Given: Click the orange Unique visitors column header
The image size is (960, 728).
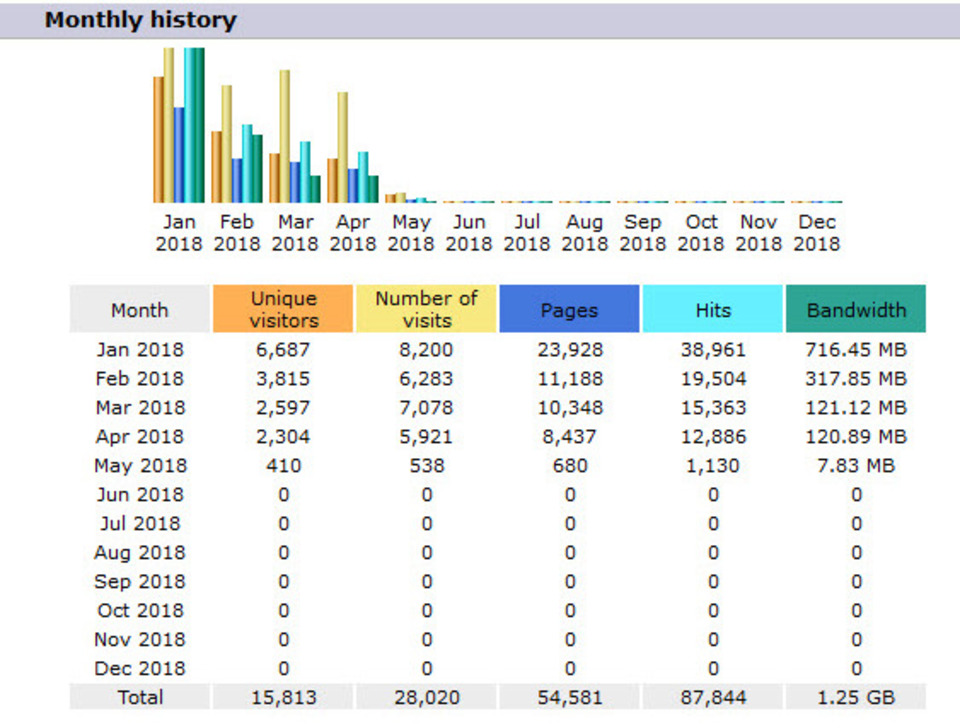Looking at the screenshot, I should click(x=283, y=309).
